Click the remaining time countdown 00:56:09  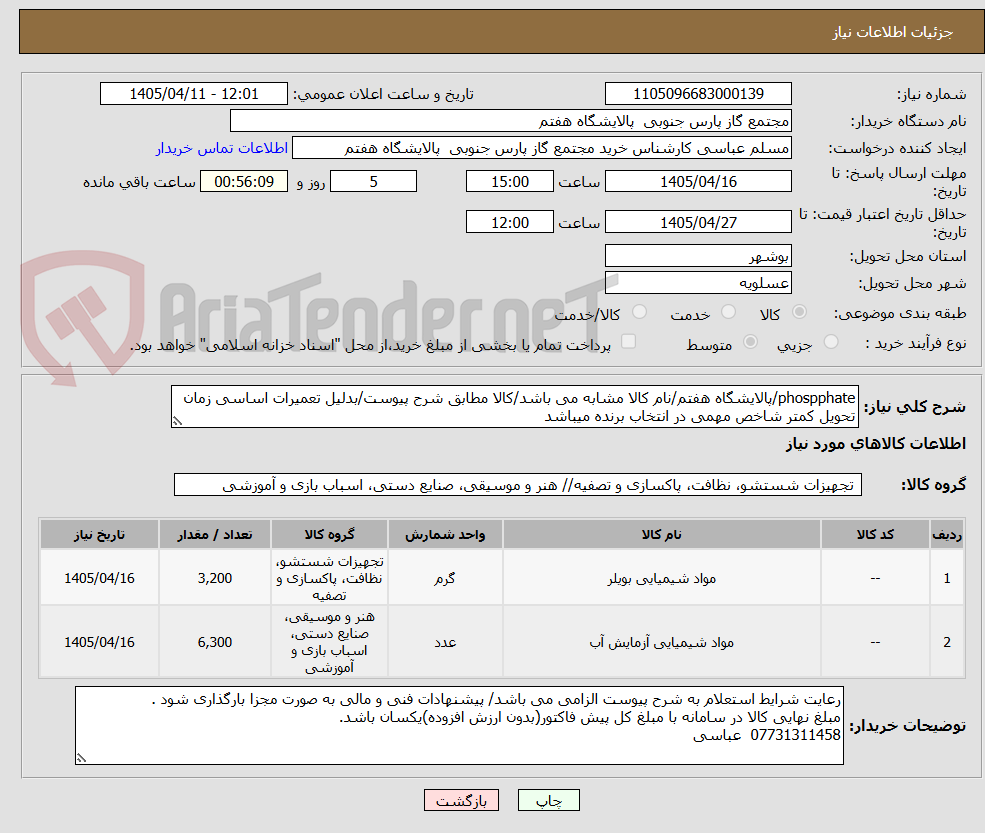pos(244,182)
